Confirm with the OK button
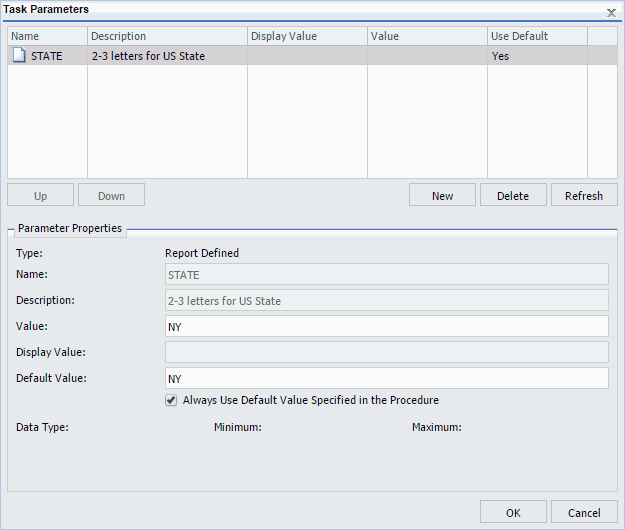This screenshot has height=530, width=625. tap(513, 512)
